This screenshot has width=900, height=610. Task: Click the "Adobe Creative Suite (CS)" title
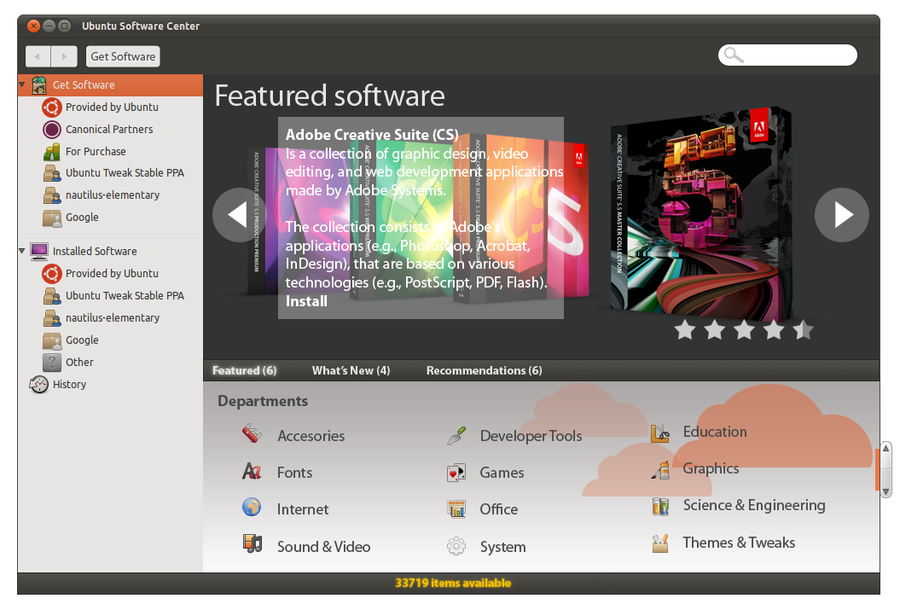click(372, 135)
